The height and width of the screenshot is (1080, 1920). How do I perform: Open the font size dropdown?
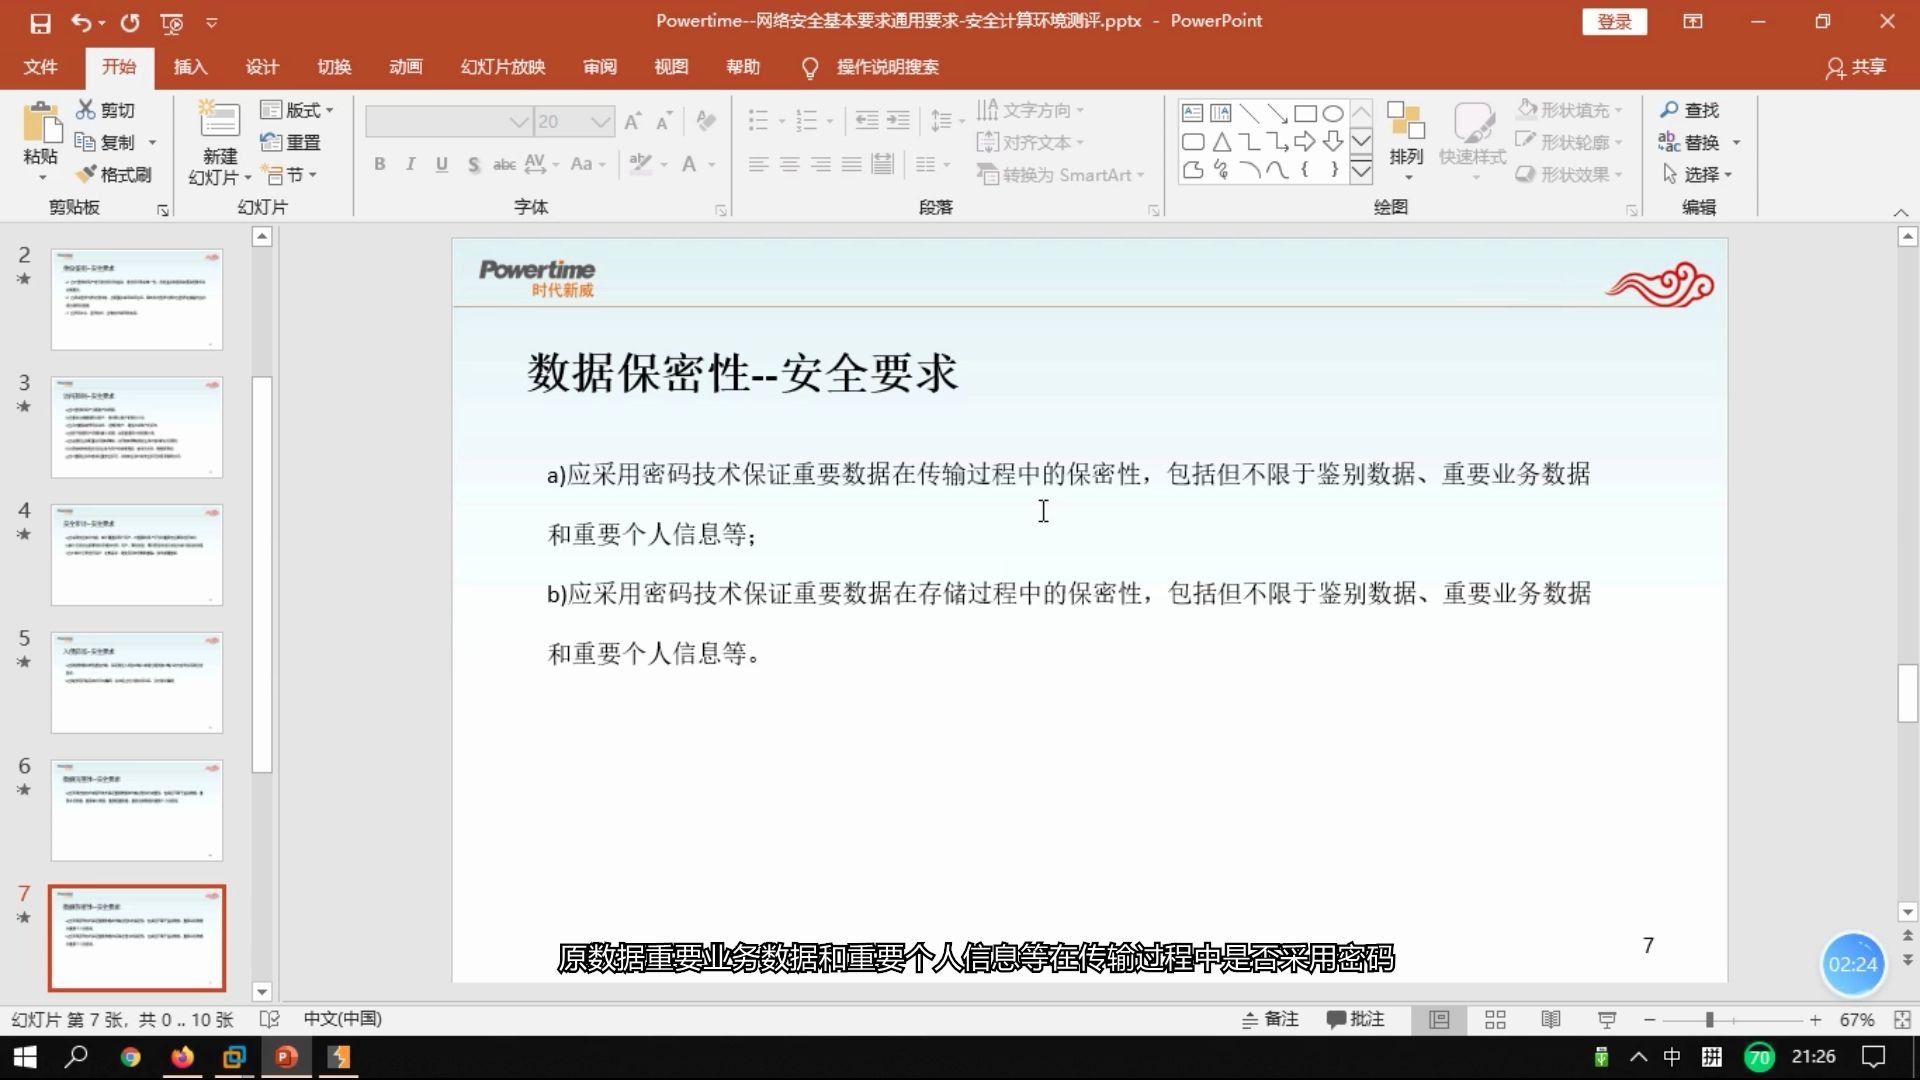[600, 122]
